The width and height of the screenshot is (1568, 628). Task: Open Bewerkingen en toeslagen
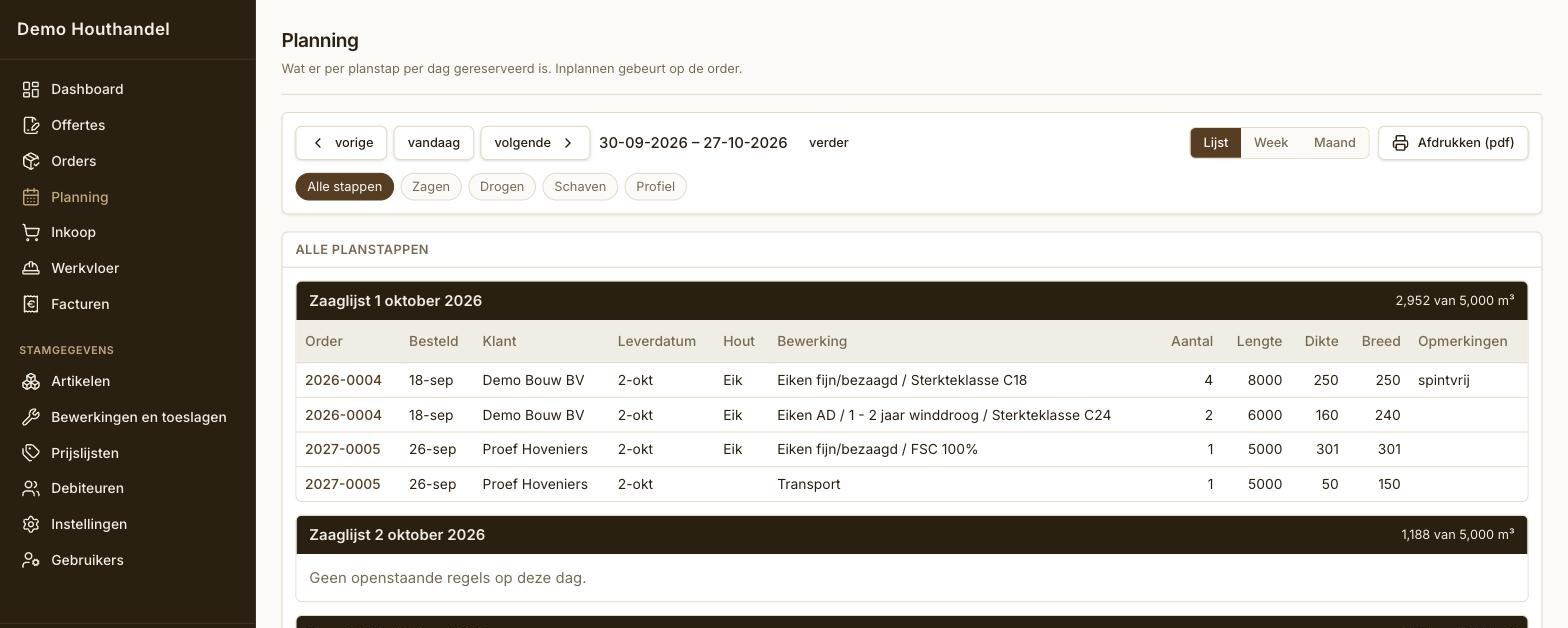[x=139, y=417]
